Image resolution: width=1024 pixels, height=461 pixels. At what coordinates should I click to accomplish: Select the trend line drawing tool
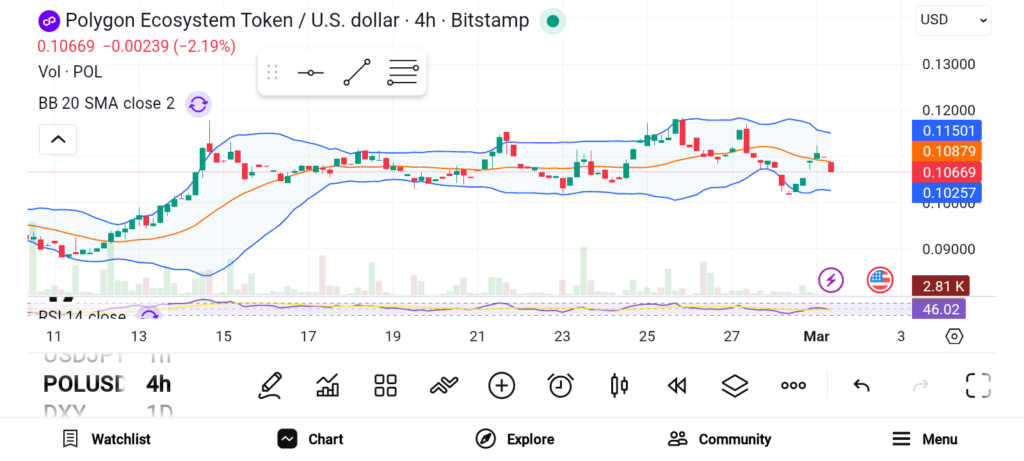pyautogui.click(x=356, y=73)
